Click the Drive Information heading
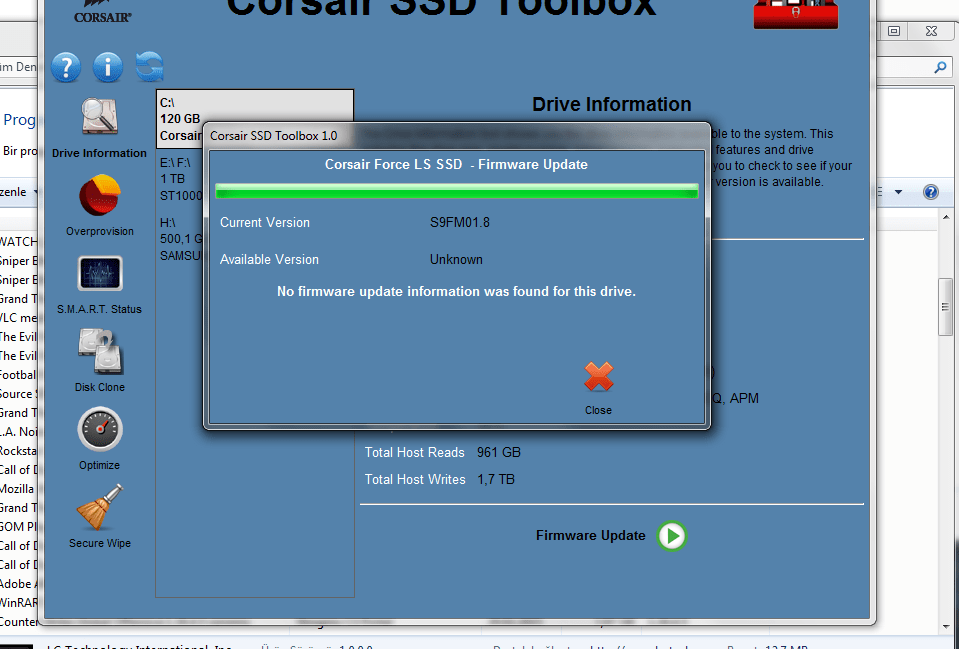Screen dimensions: 959x649 point(612,105)
